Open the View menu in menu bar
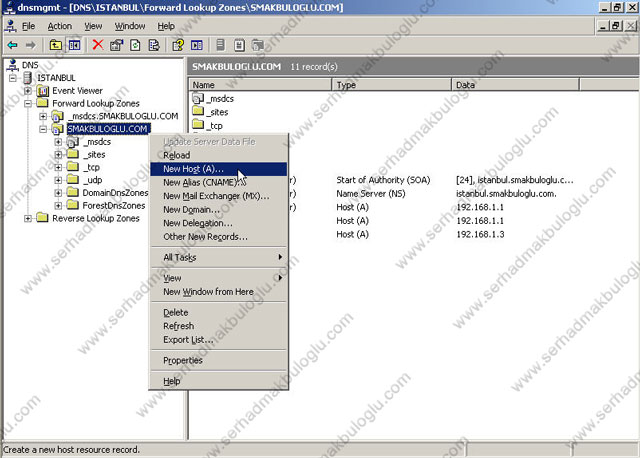The height and width of the screenshot is (458, 640). point(93,26)
